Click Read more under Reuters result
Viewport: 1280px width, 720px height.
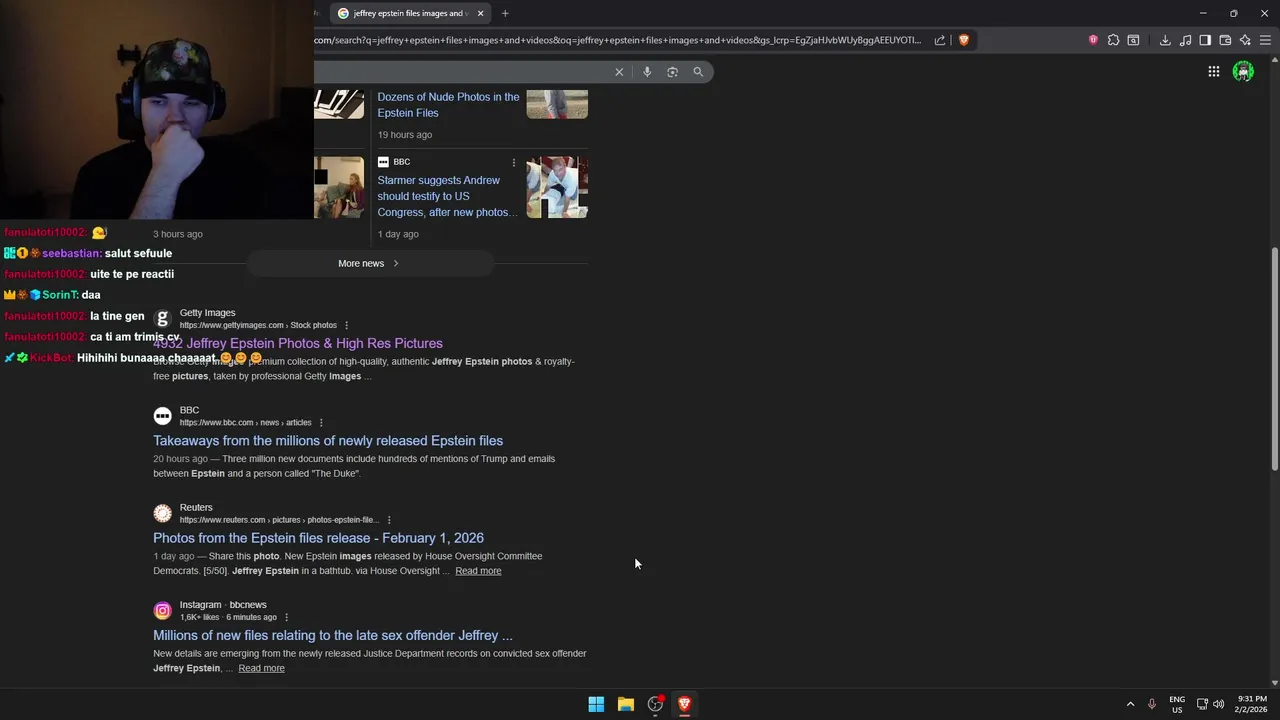pos(478,571)
